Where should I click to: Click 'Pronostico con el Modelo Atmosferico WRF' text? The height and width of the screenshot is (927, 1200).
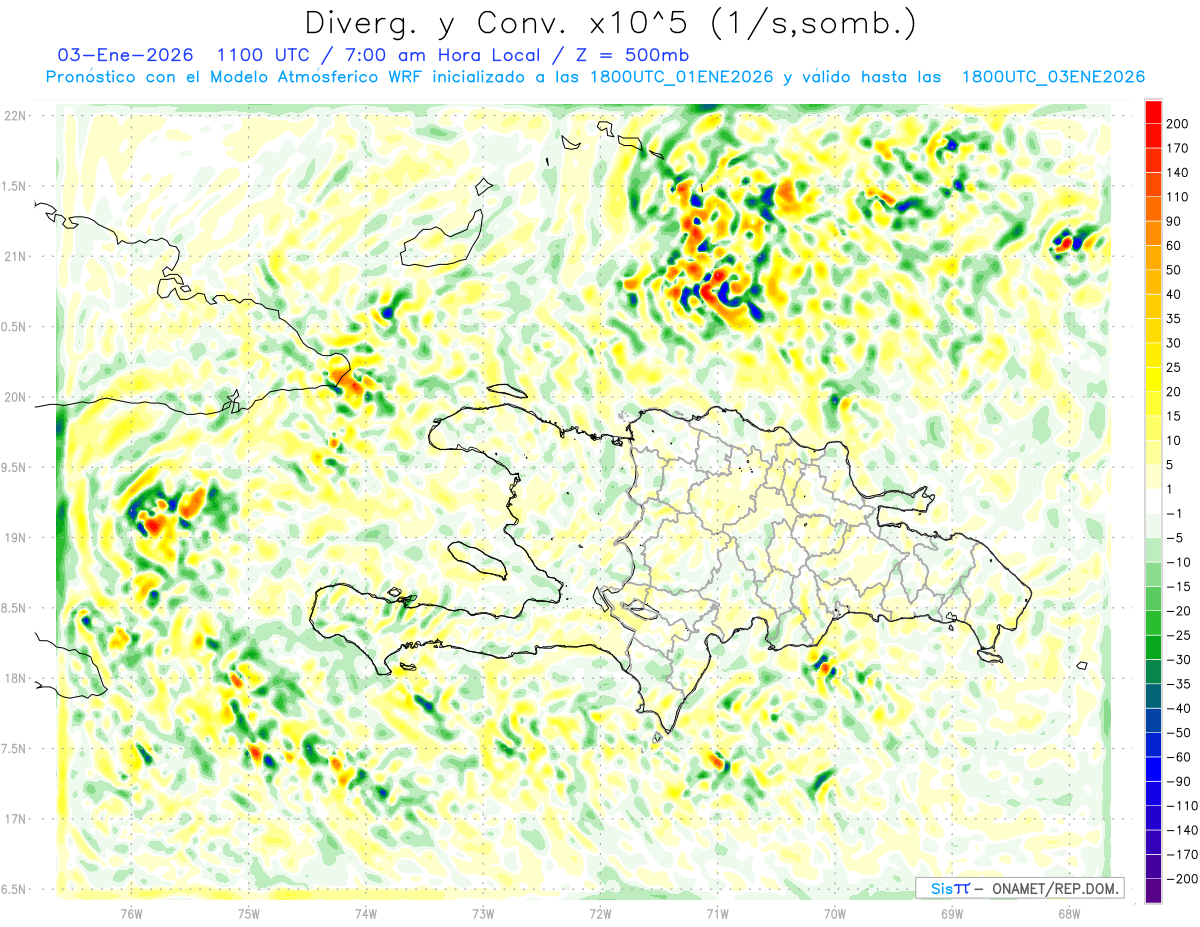click(x=236, y=77)
